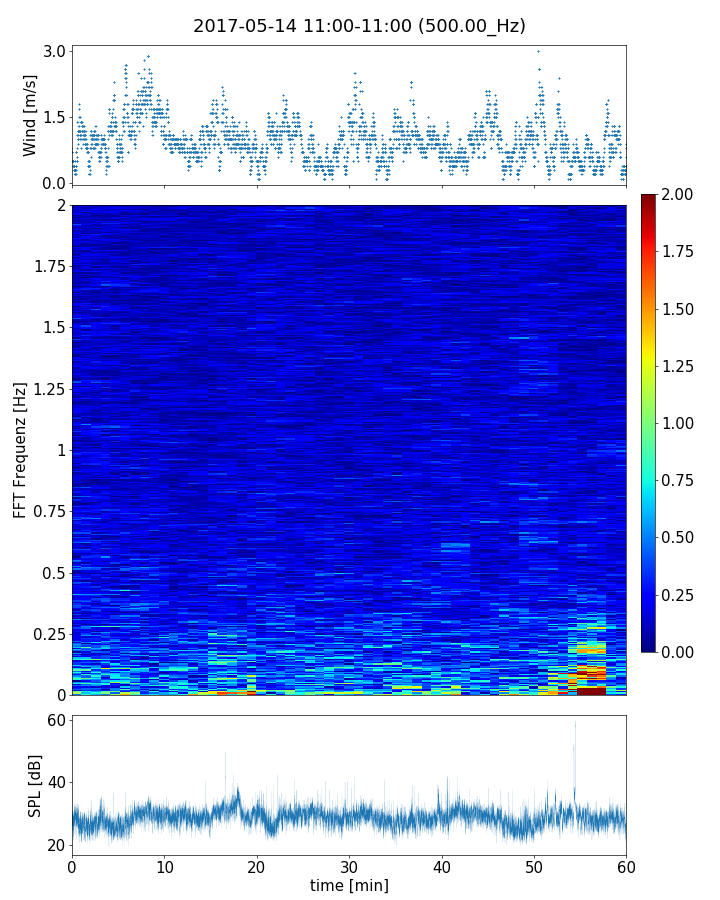
Task: Click the 10 tick on time axis
Action: (164, 866)
